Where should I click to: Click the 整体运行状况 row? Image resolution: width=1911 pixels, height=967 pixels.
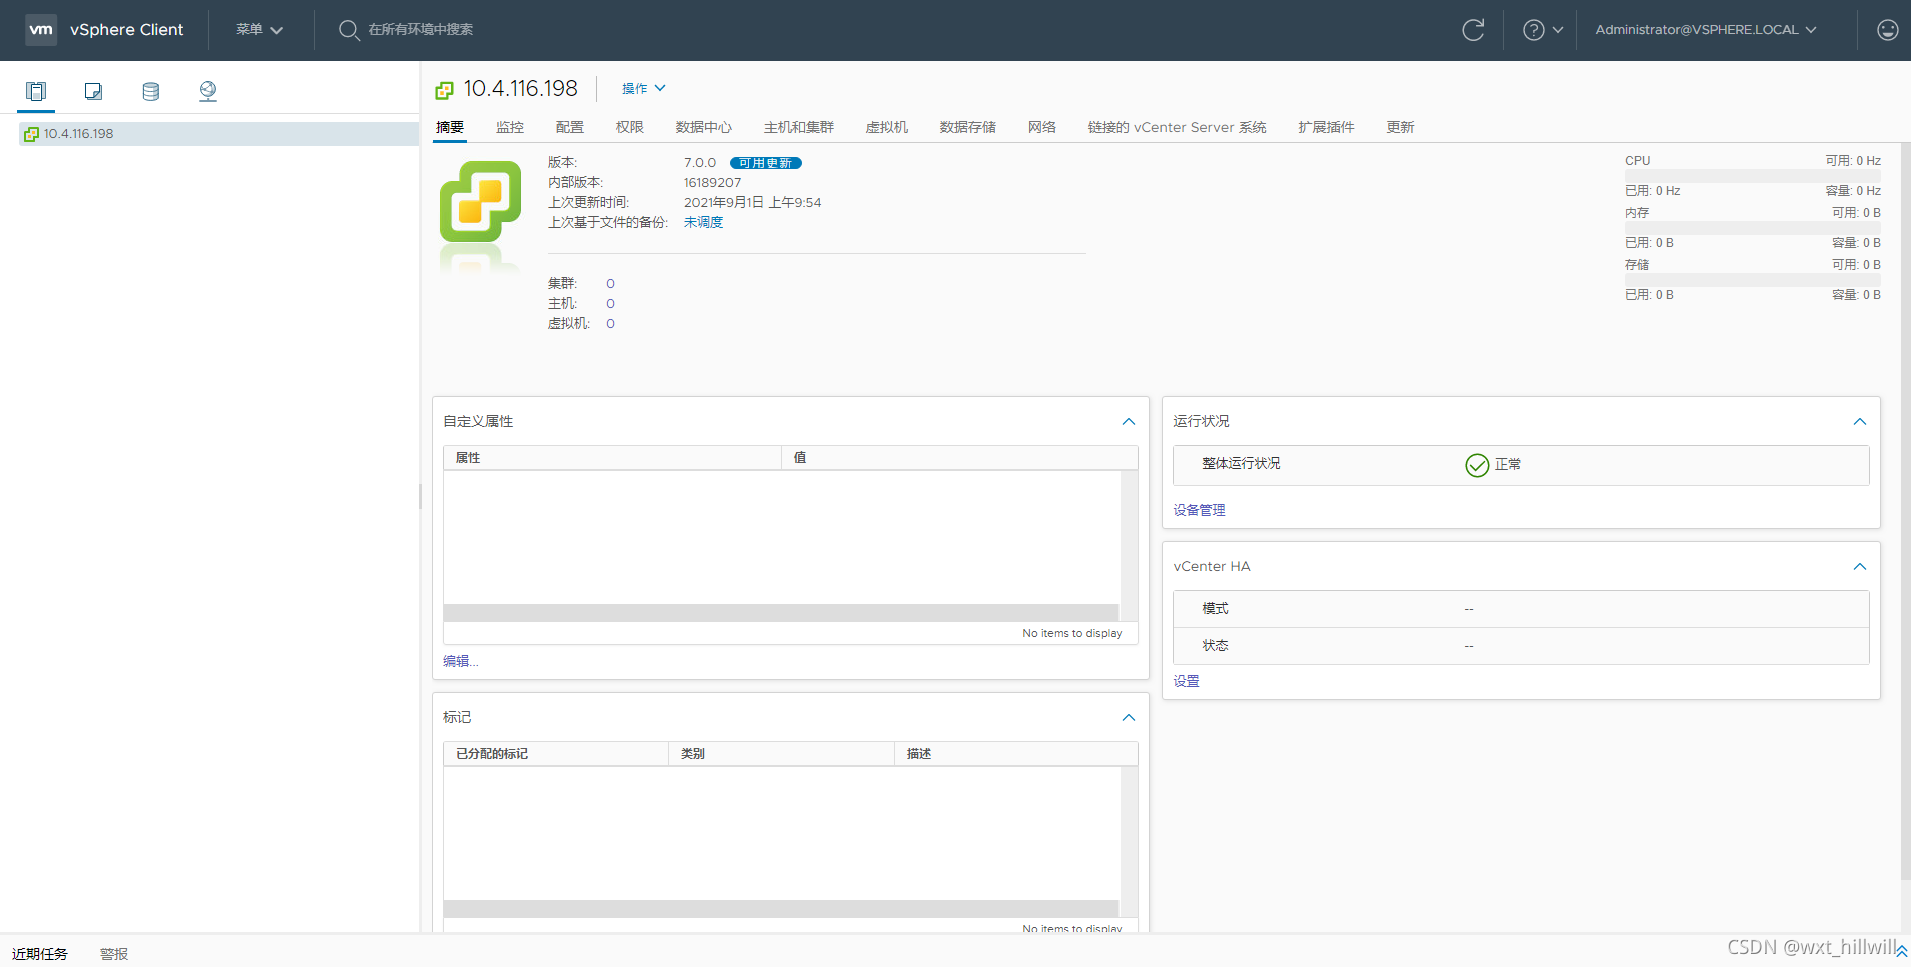pyautogui.click(x=1521, y=465)
